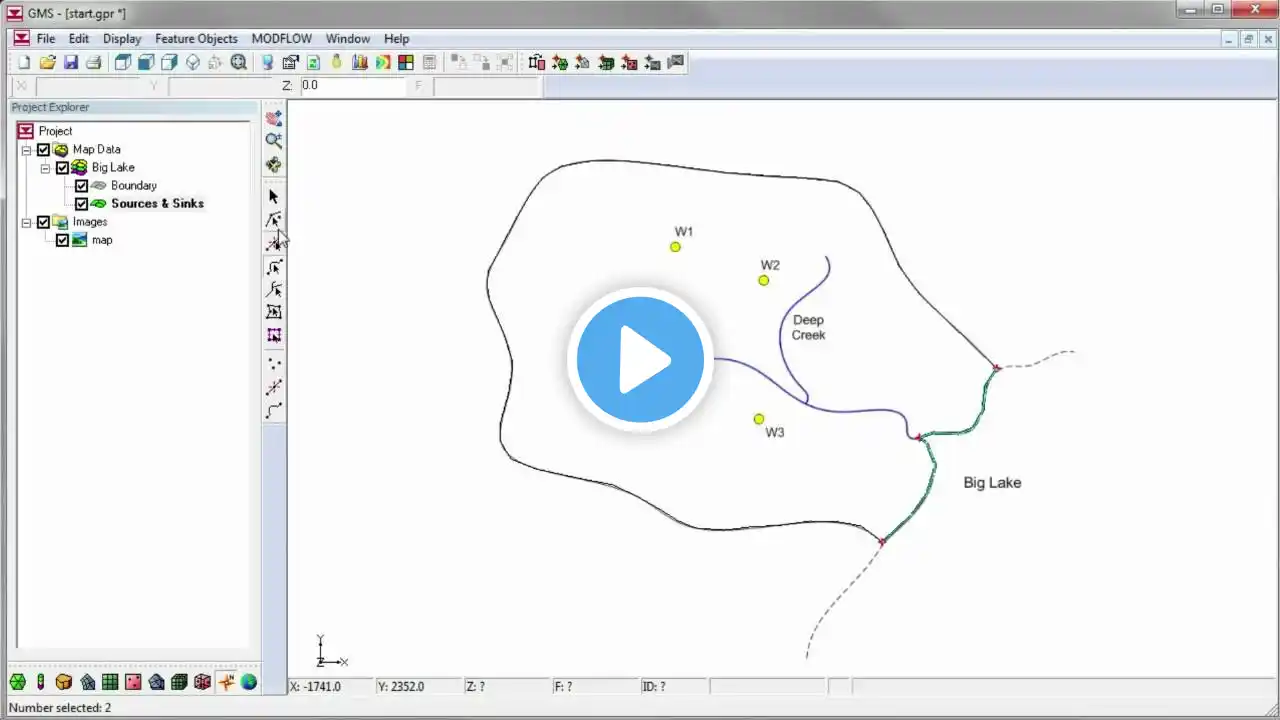Click the X: -1741.0 status bar readout
The image size is (1280, 720).
(316, 687)
